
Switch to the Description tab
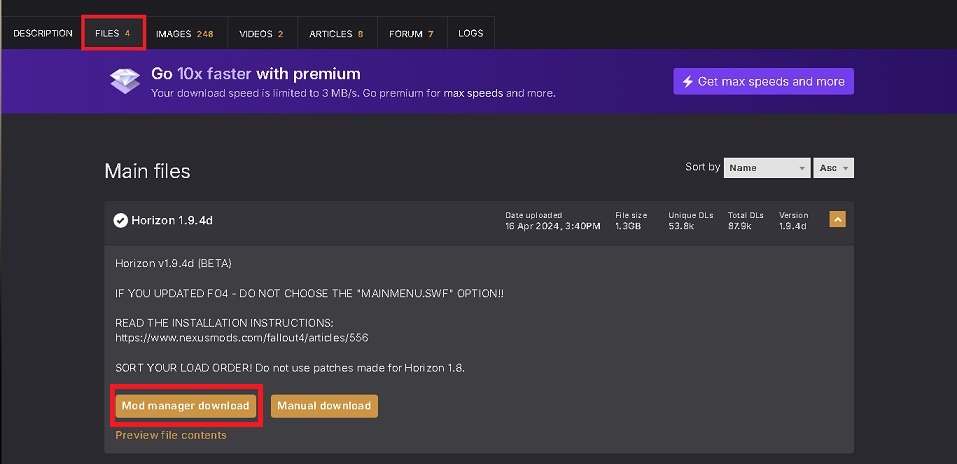tap(42, 33)
